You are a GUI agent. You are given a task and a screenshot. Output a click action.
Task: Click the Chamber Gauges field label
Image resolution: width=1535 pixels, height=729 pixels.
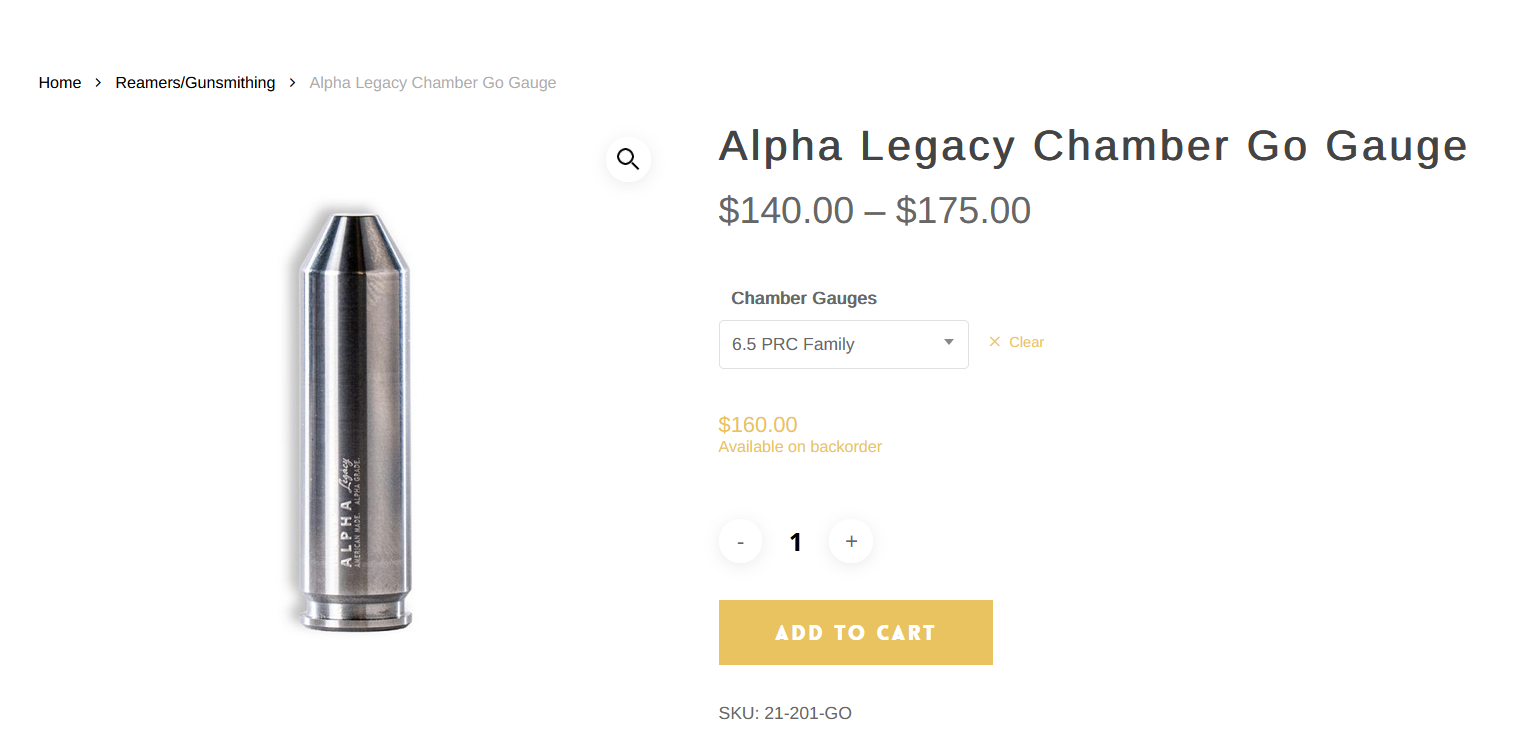click(x=804, y=298)
